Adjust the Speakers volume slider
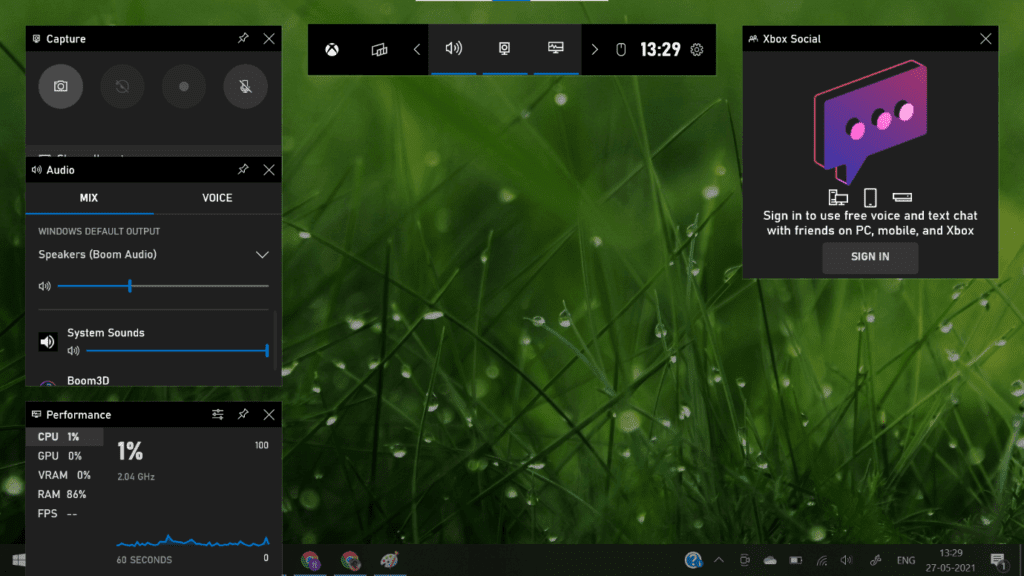 pyautogui.click(x=130, y=286)
